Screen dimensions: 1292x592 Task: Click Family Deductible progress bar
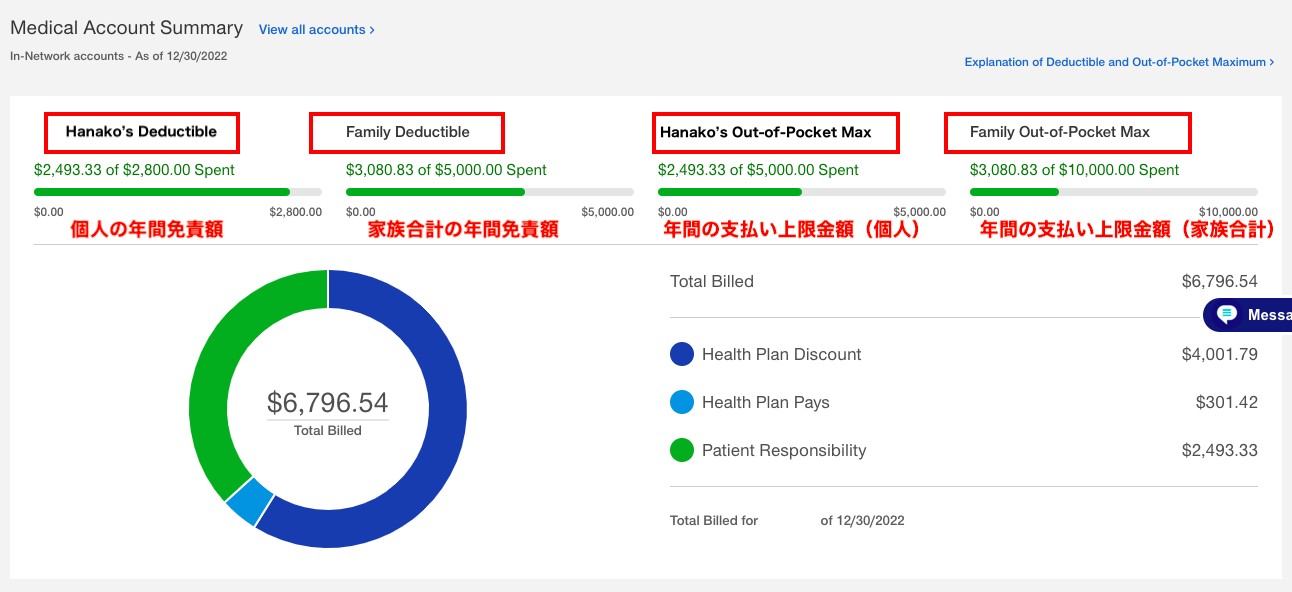(x=490, y=191)
